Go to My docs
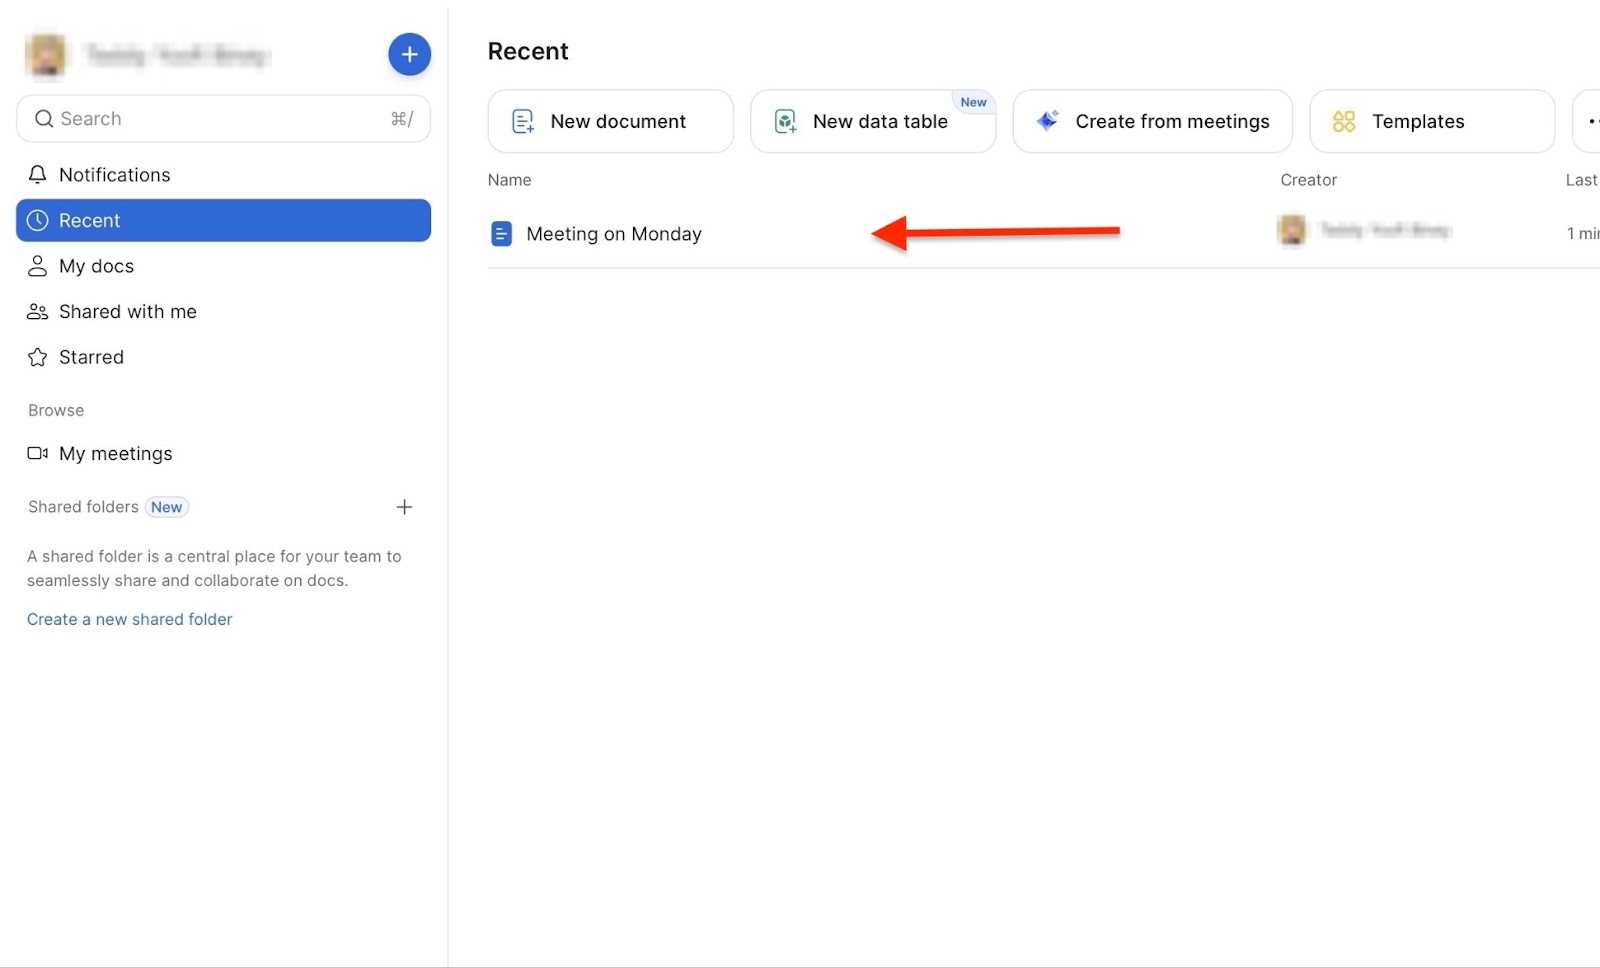This screenshot has width=1600, height=968. [x=223, y=266]
